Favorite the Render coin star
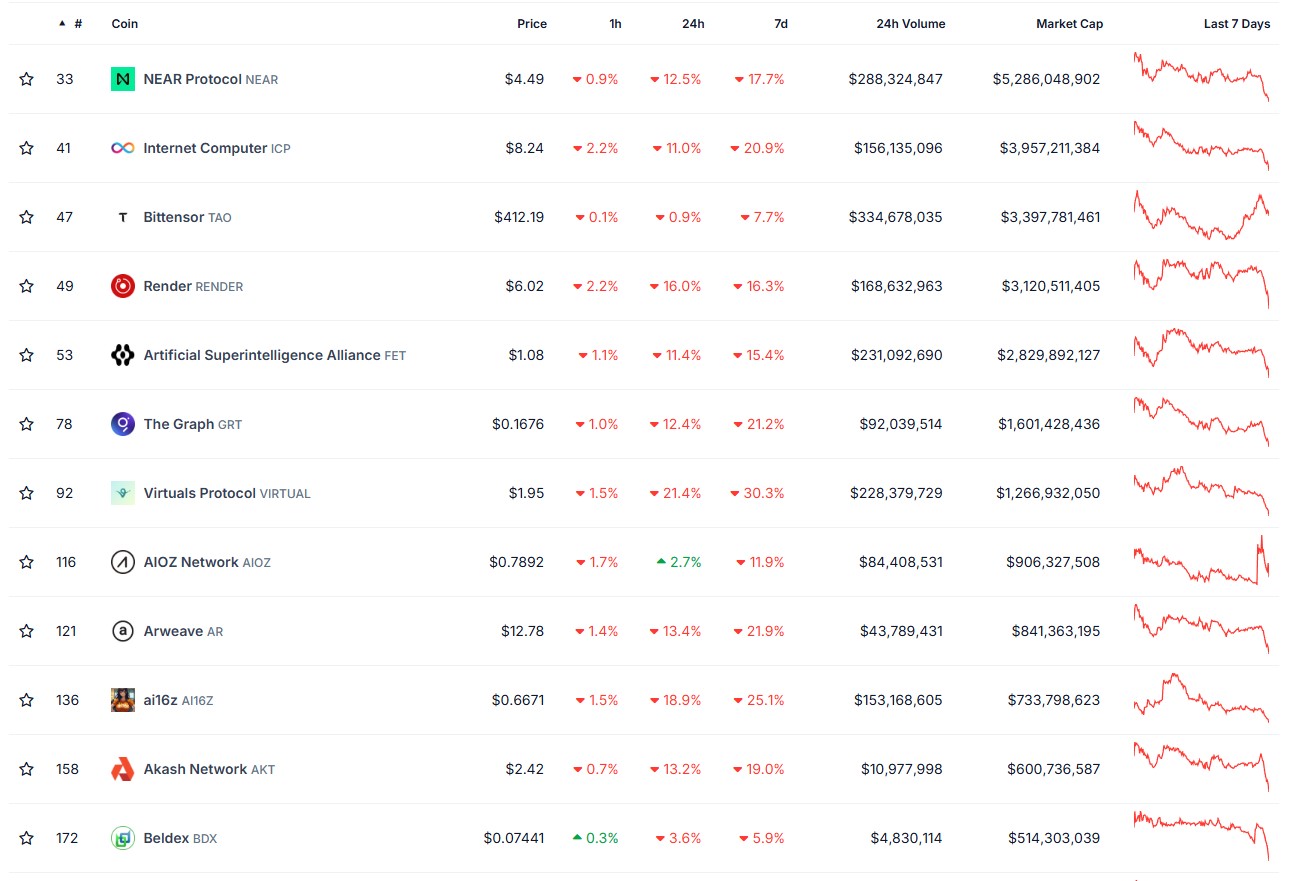This screenshot has height=881, width=1305. (x=27, y=286)
